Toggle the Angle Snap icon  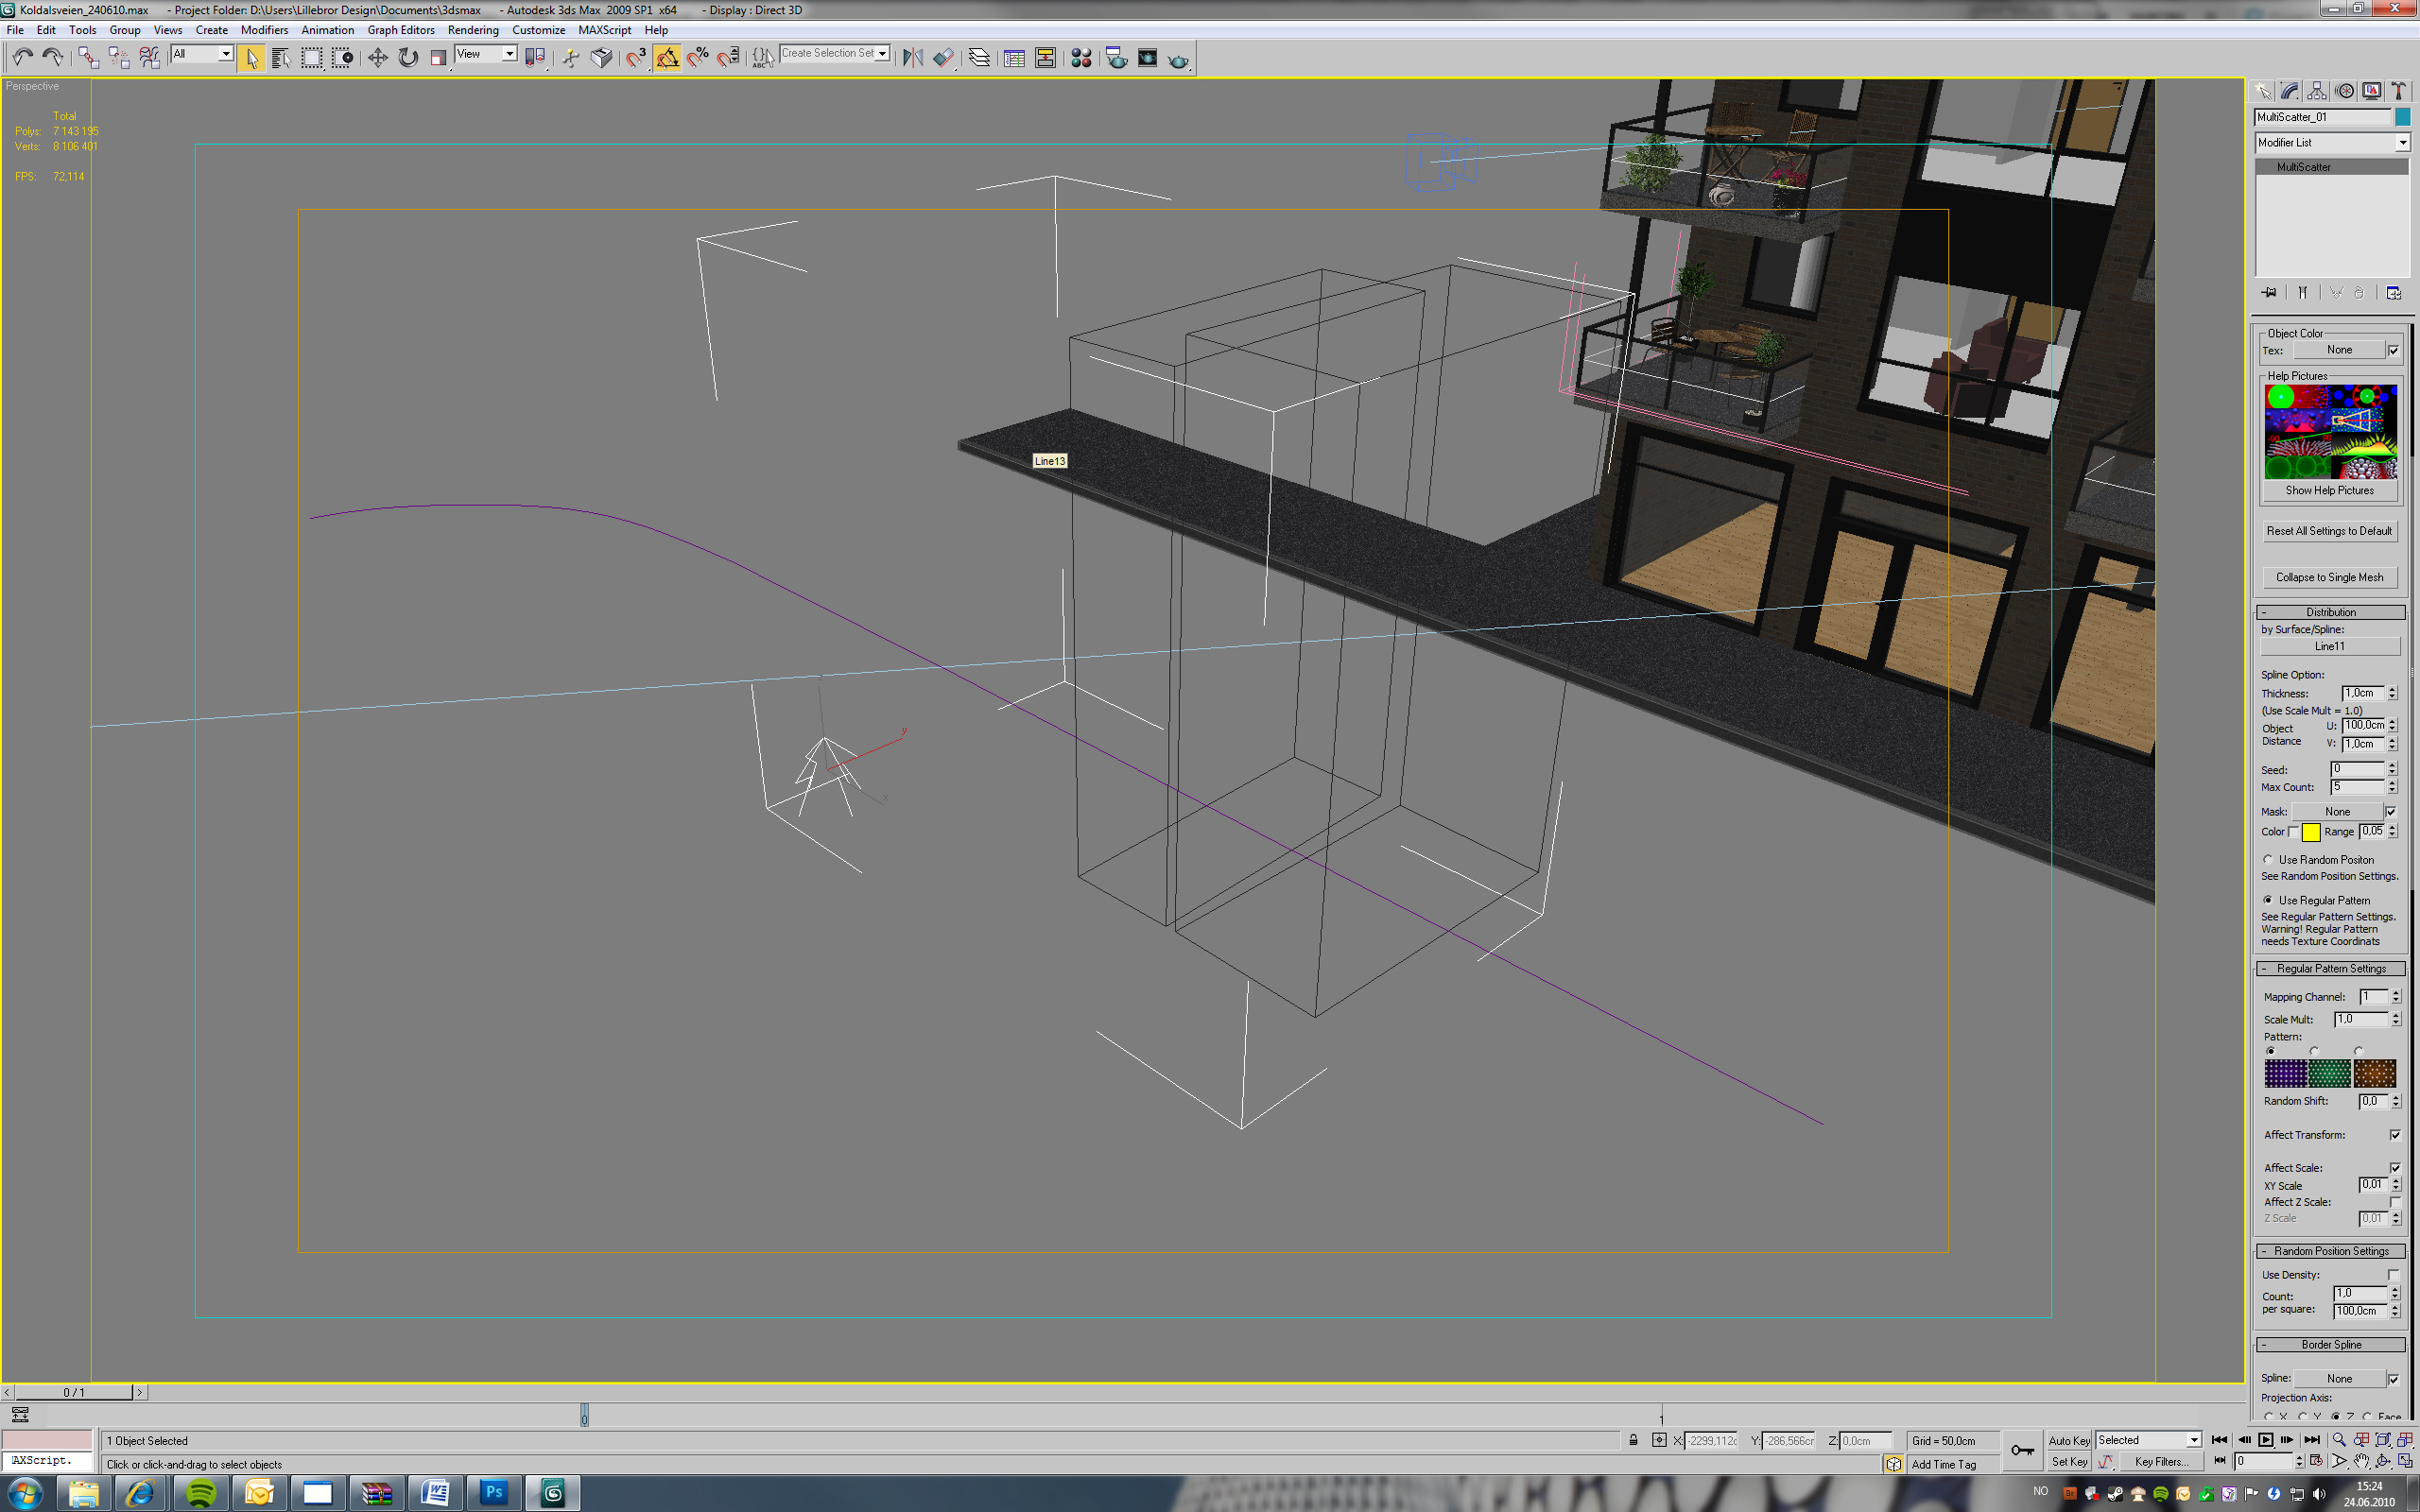pyautogui.click(x=667, y=58)
